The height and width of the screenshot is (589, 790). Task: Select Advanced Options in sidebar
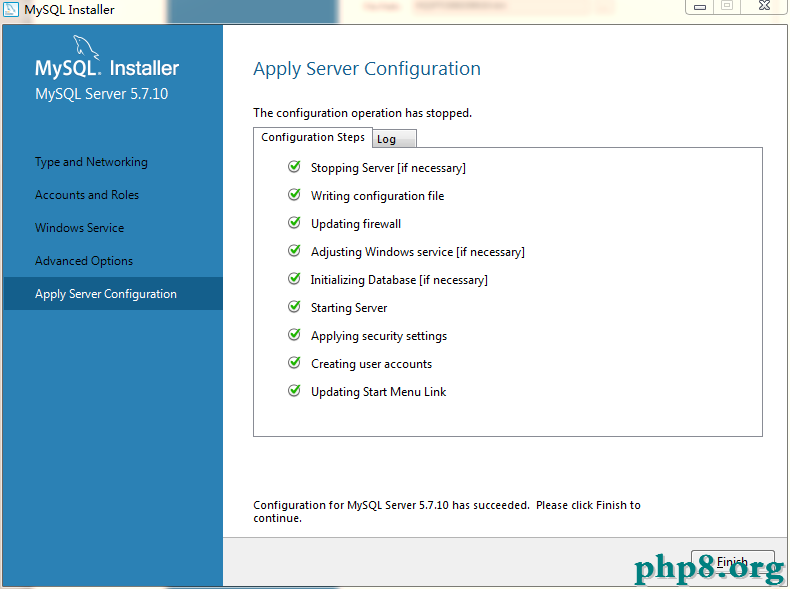84,261
